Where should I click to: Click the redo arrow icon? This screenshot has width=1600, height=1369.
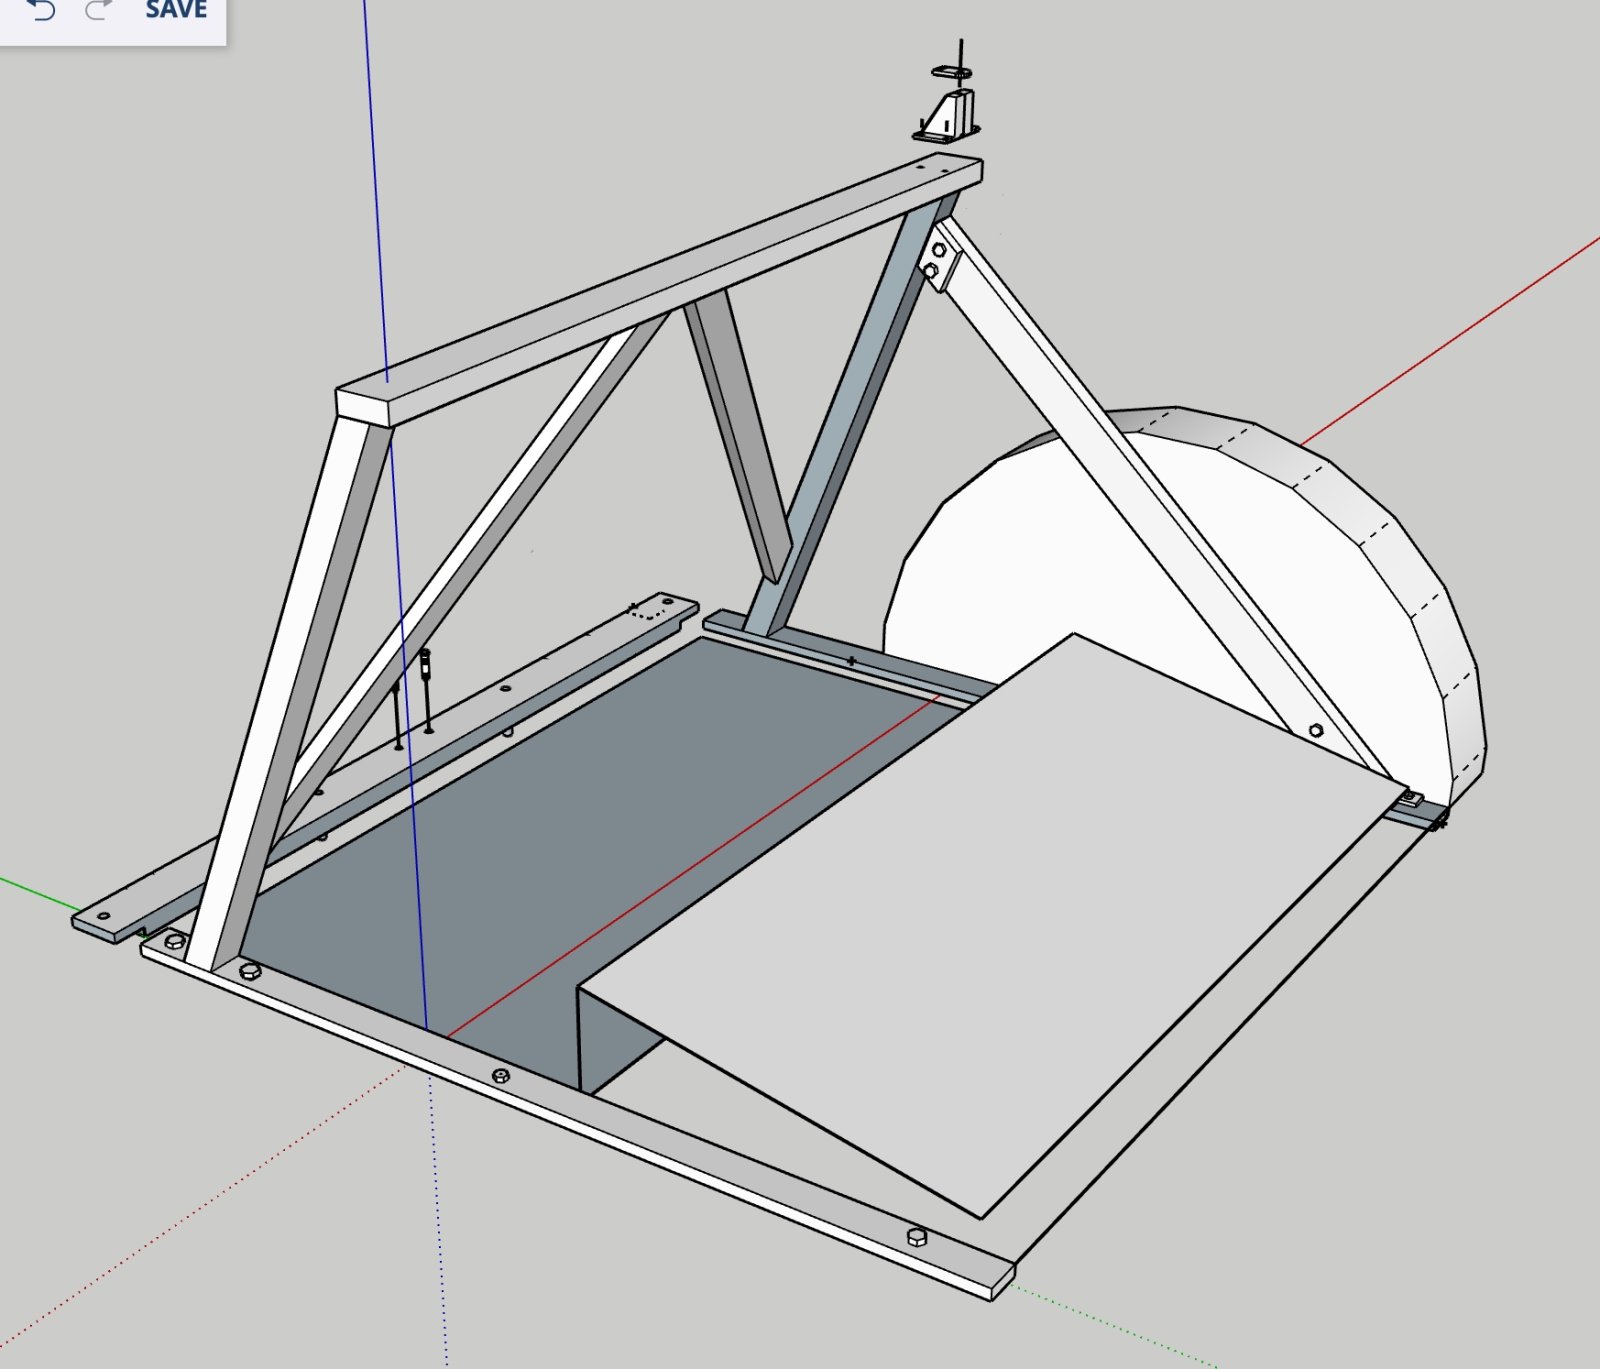(x=98, y=10)
